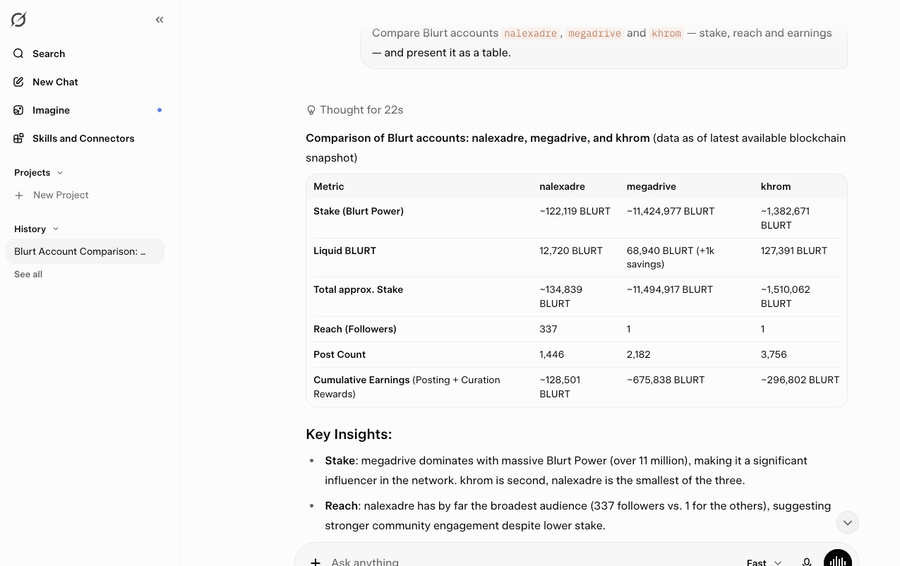
Task: Activate the voice mode waveform button
Action: [837, 559]
